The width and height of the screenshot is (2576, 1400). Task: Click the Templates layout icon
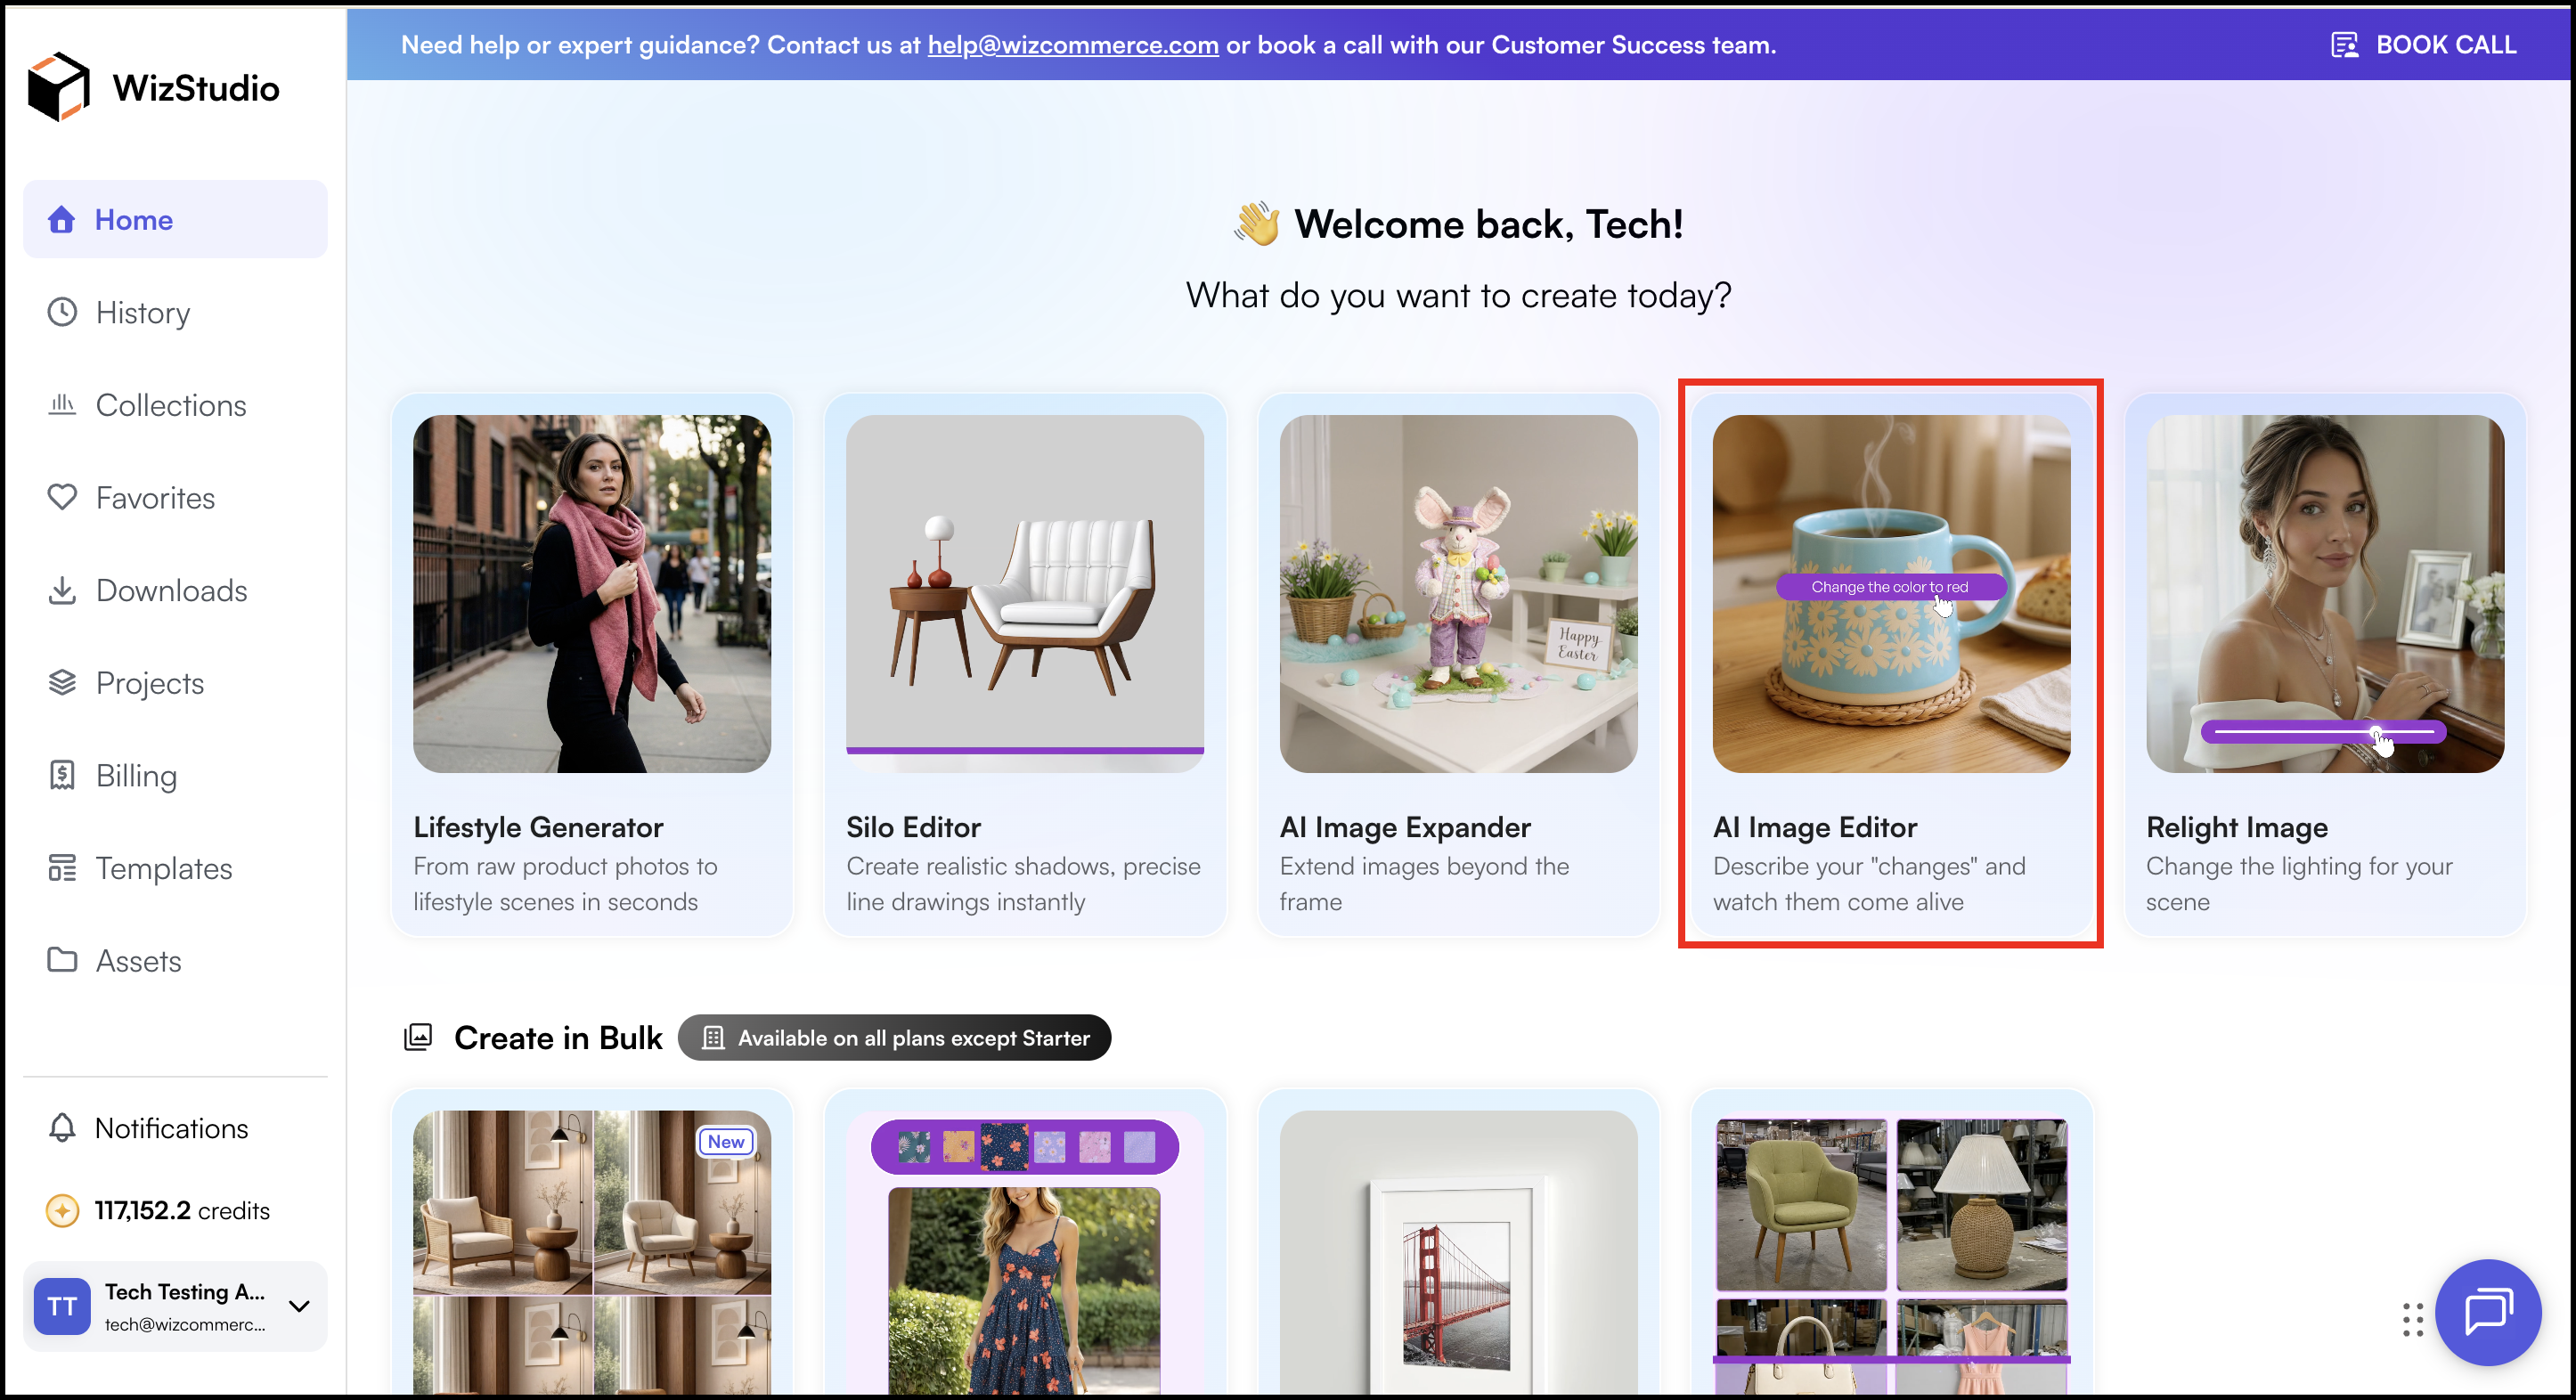click(62, 868)
